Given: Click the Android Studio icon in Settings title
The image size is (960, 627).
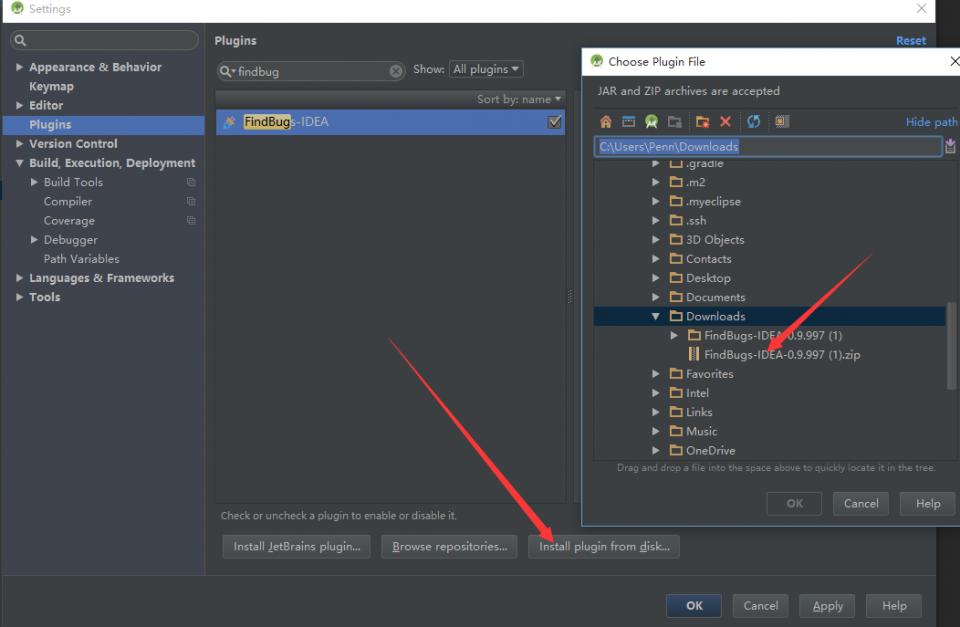Looking at the screenshot, I should tap(17, 9).
